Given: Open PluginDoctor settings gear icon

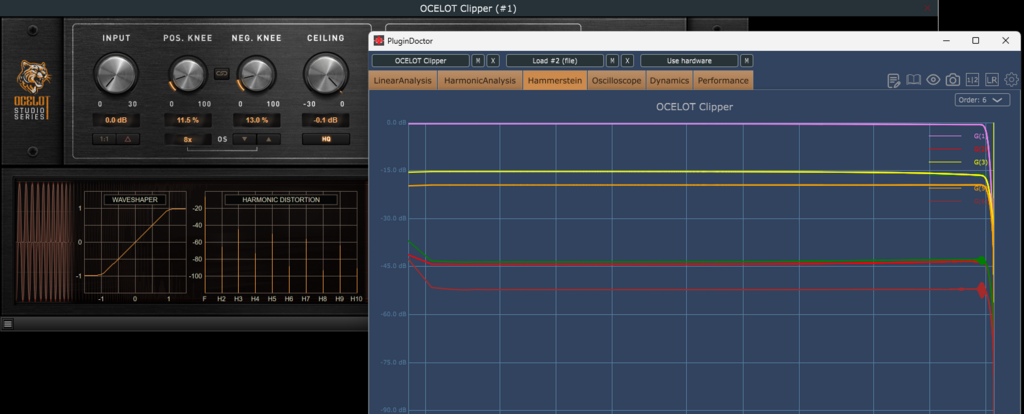Looking at the screenshot, I should [x=1012, y=80].
